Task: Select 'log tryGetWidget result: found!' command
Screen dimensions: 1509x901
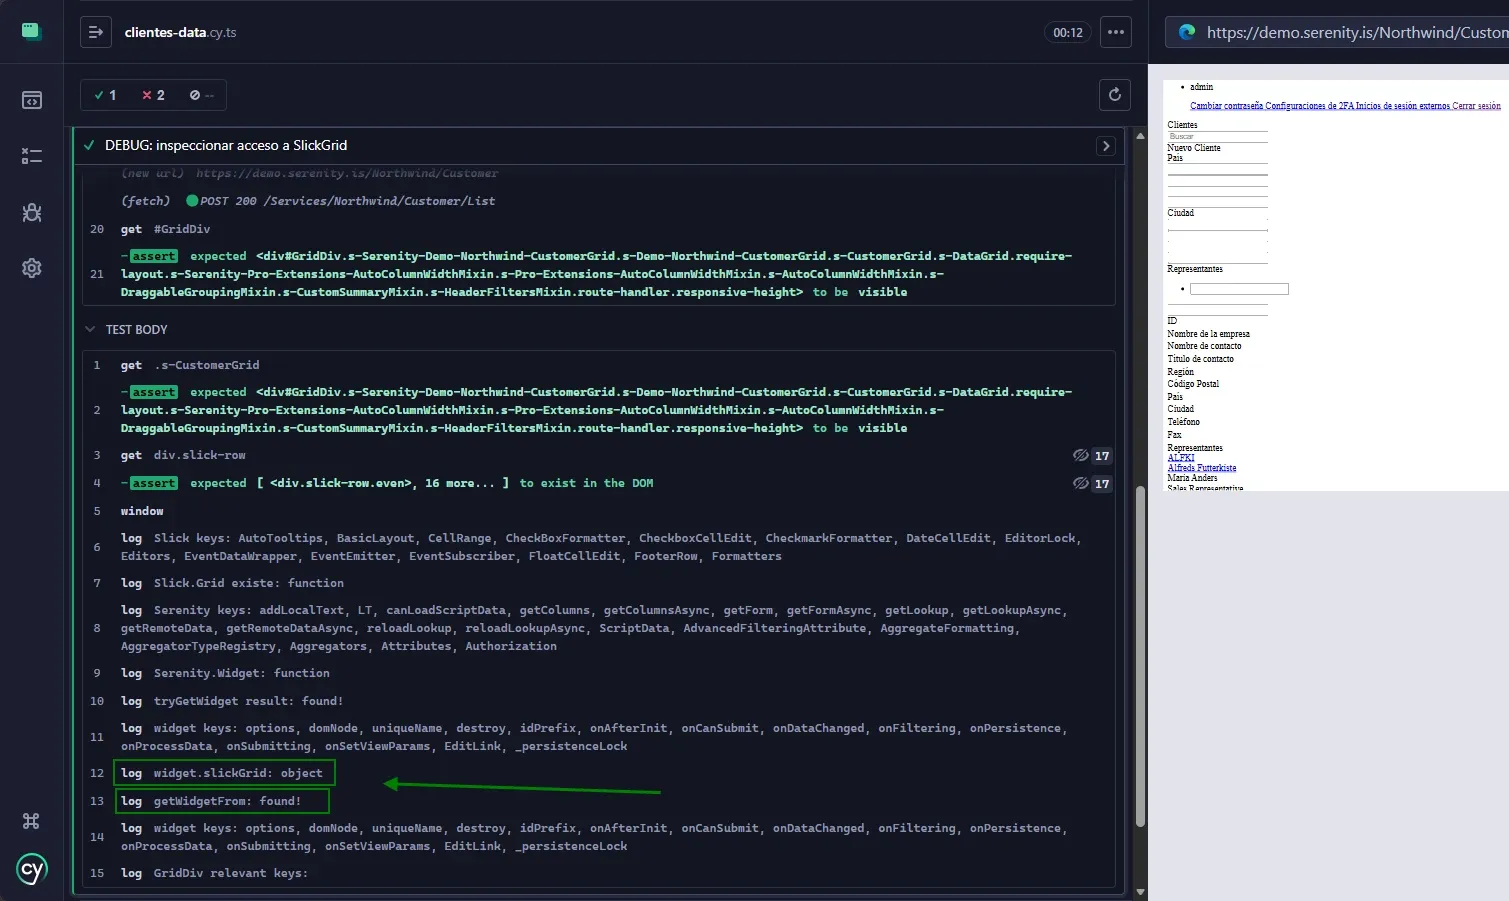Action: pos(599,701)
